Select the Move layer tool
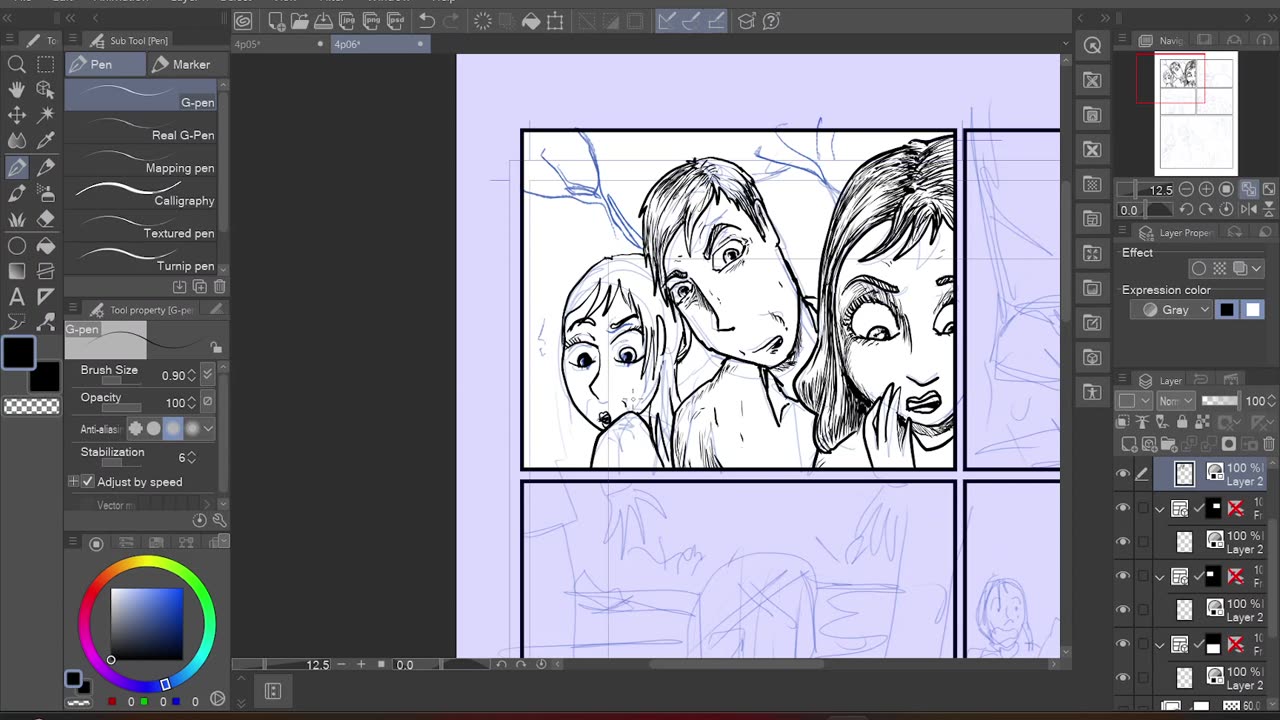 coord(17,115)
